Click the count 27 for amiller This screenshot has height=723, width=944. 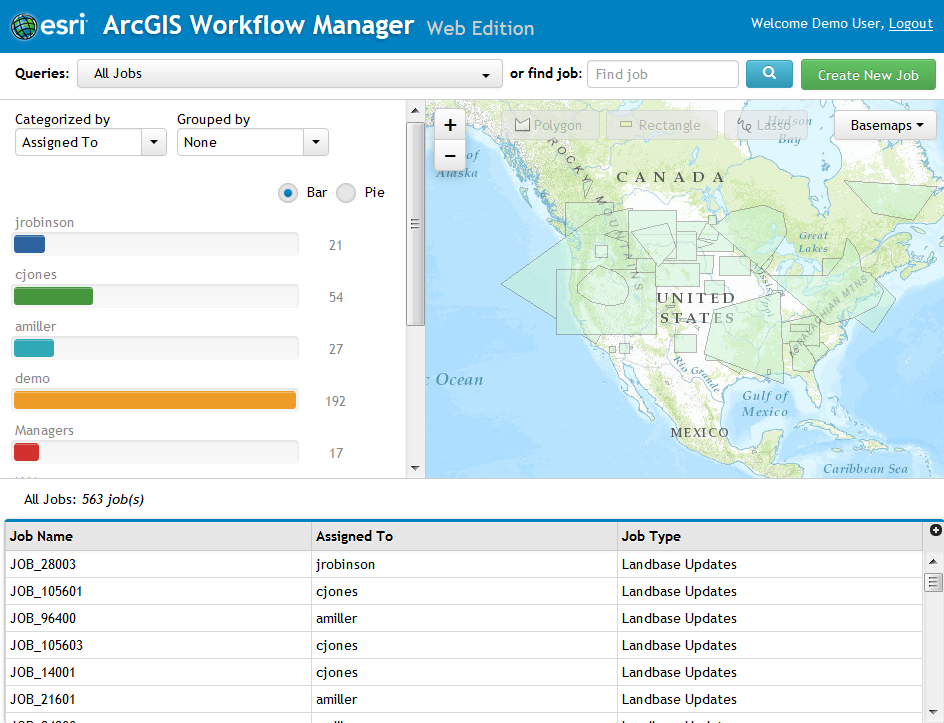pos(336,349)
